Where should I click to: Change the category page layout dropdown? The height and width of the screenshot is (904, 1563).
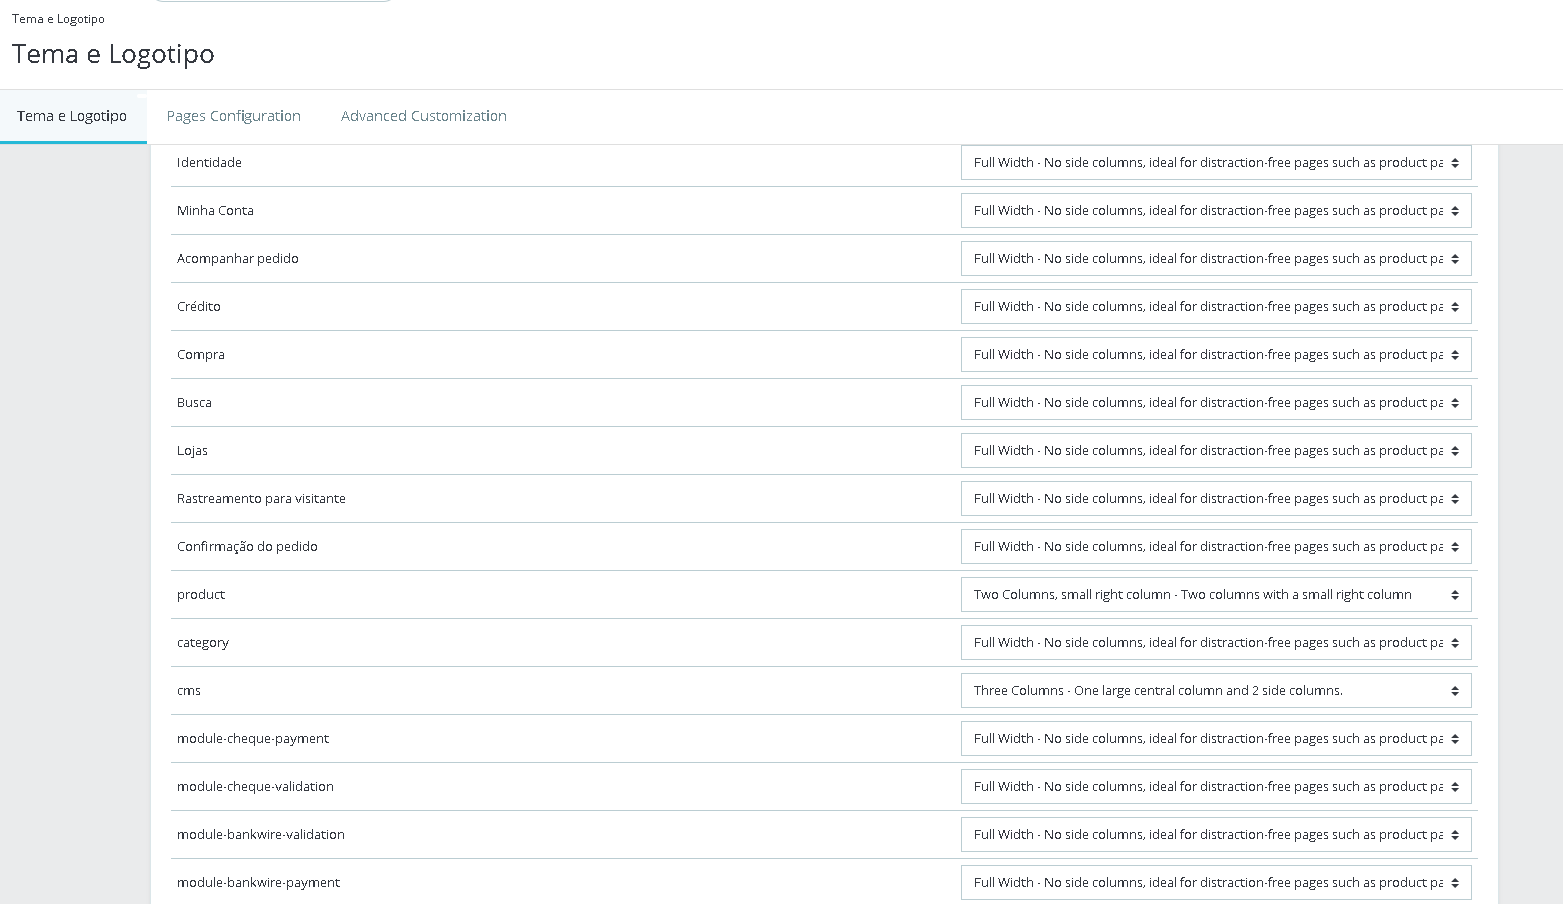1216,643
